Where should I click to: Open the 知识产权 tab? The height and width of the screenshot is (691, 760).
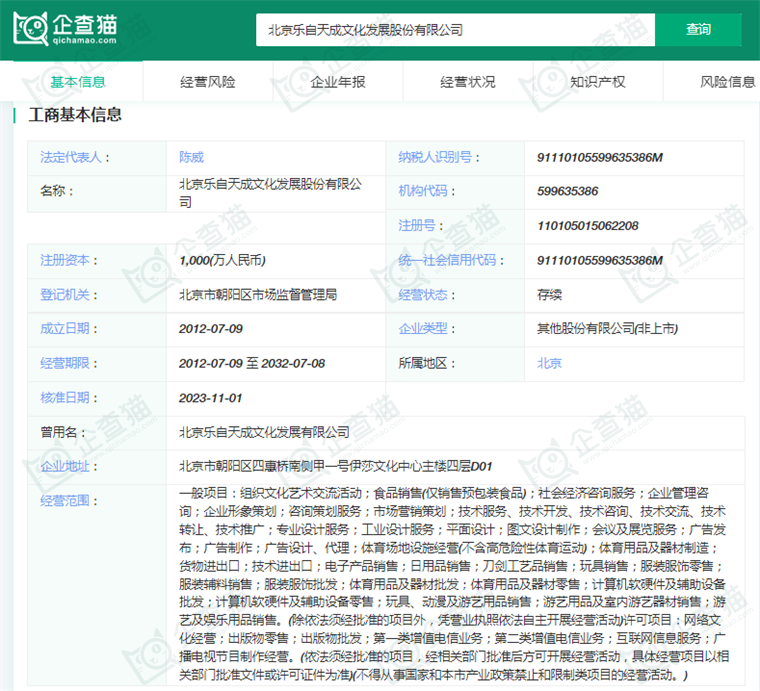tap(598, 82)
